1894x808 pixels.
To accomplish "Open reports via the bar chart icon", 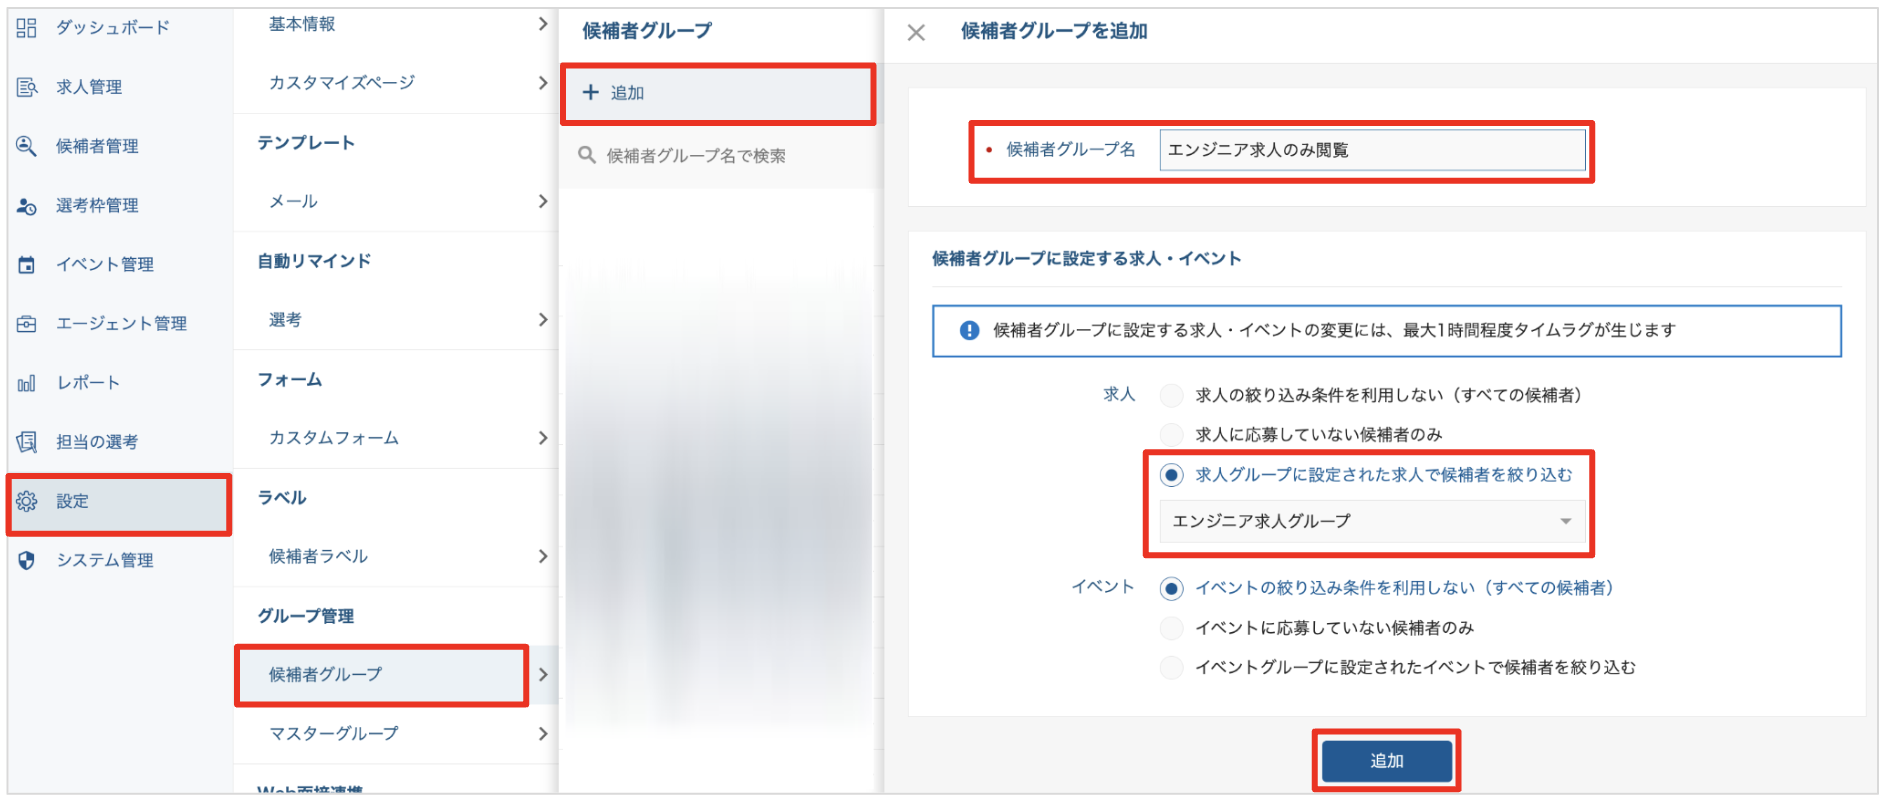I will pyautogui.click(x=27, y=383).
